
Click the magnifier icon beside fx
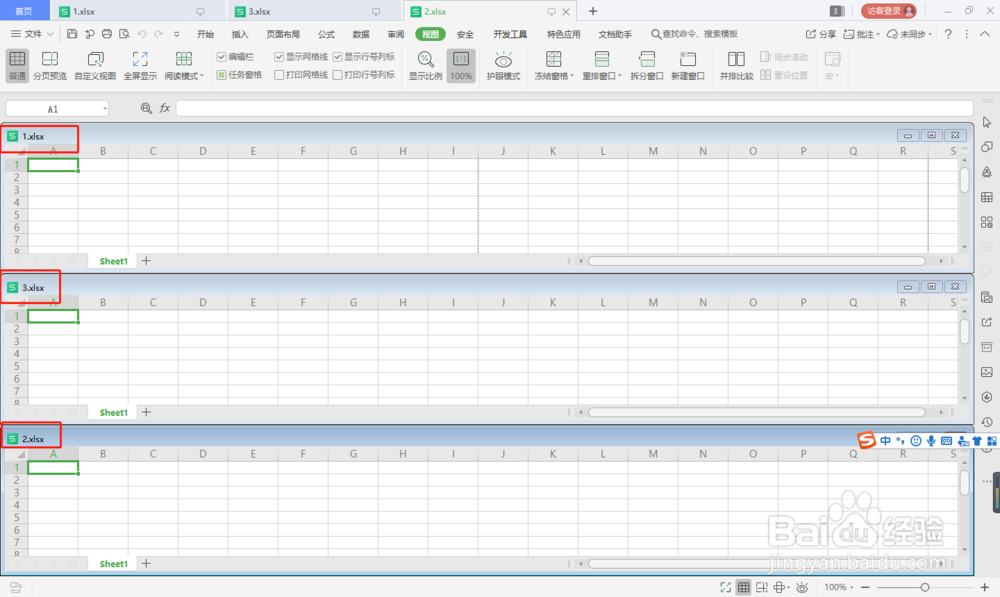point(146,108)
